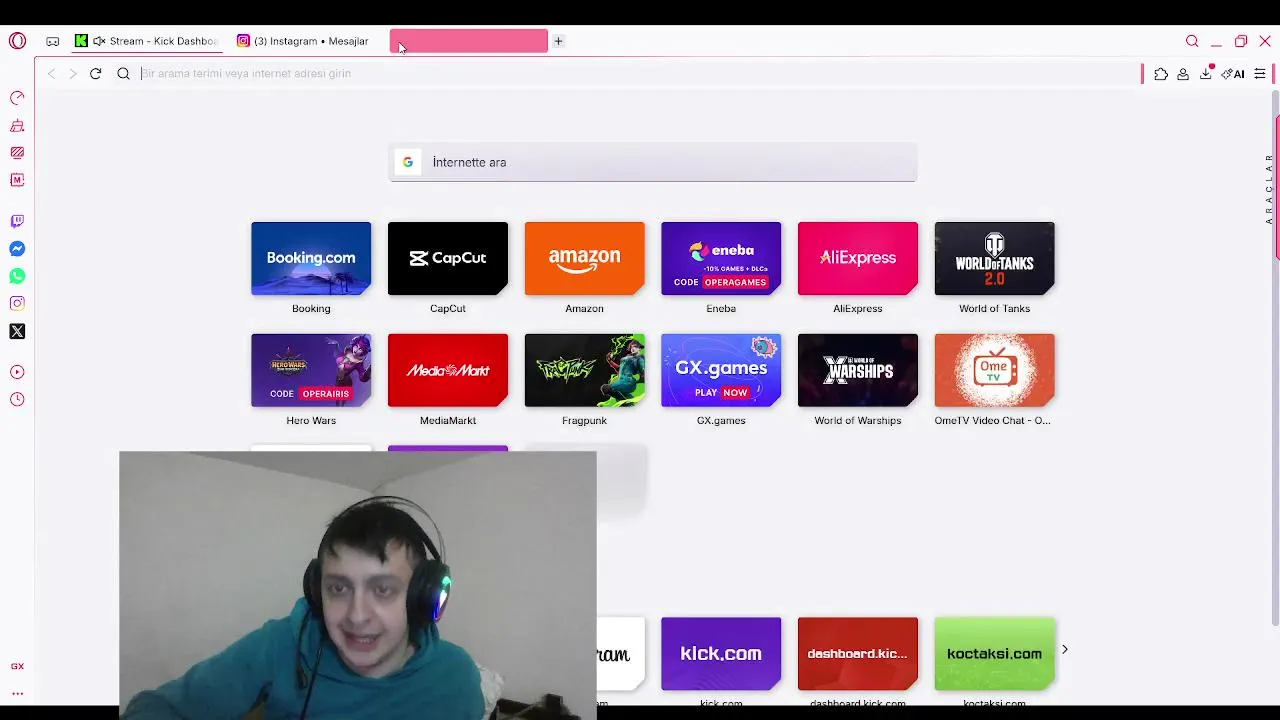
Task: Open sidebar setup three-dots menu
Action: coord(17,693)
